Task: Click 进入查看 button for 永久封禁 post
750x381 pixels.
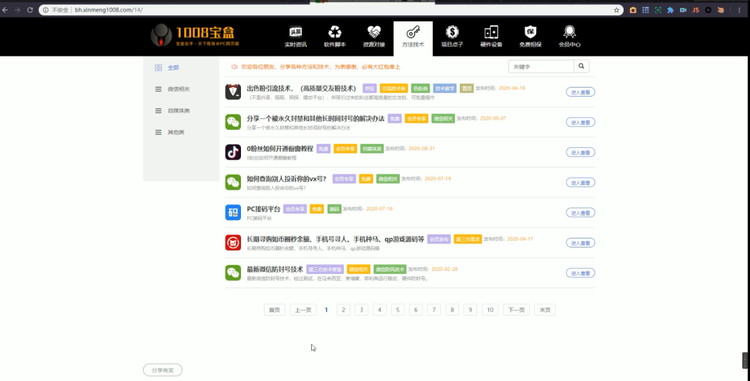Action: [x=580, y=122]
